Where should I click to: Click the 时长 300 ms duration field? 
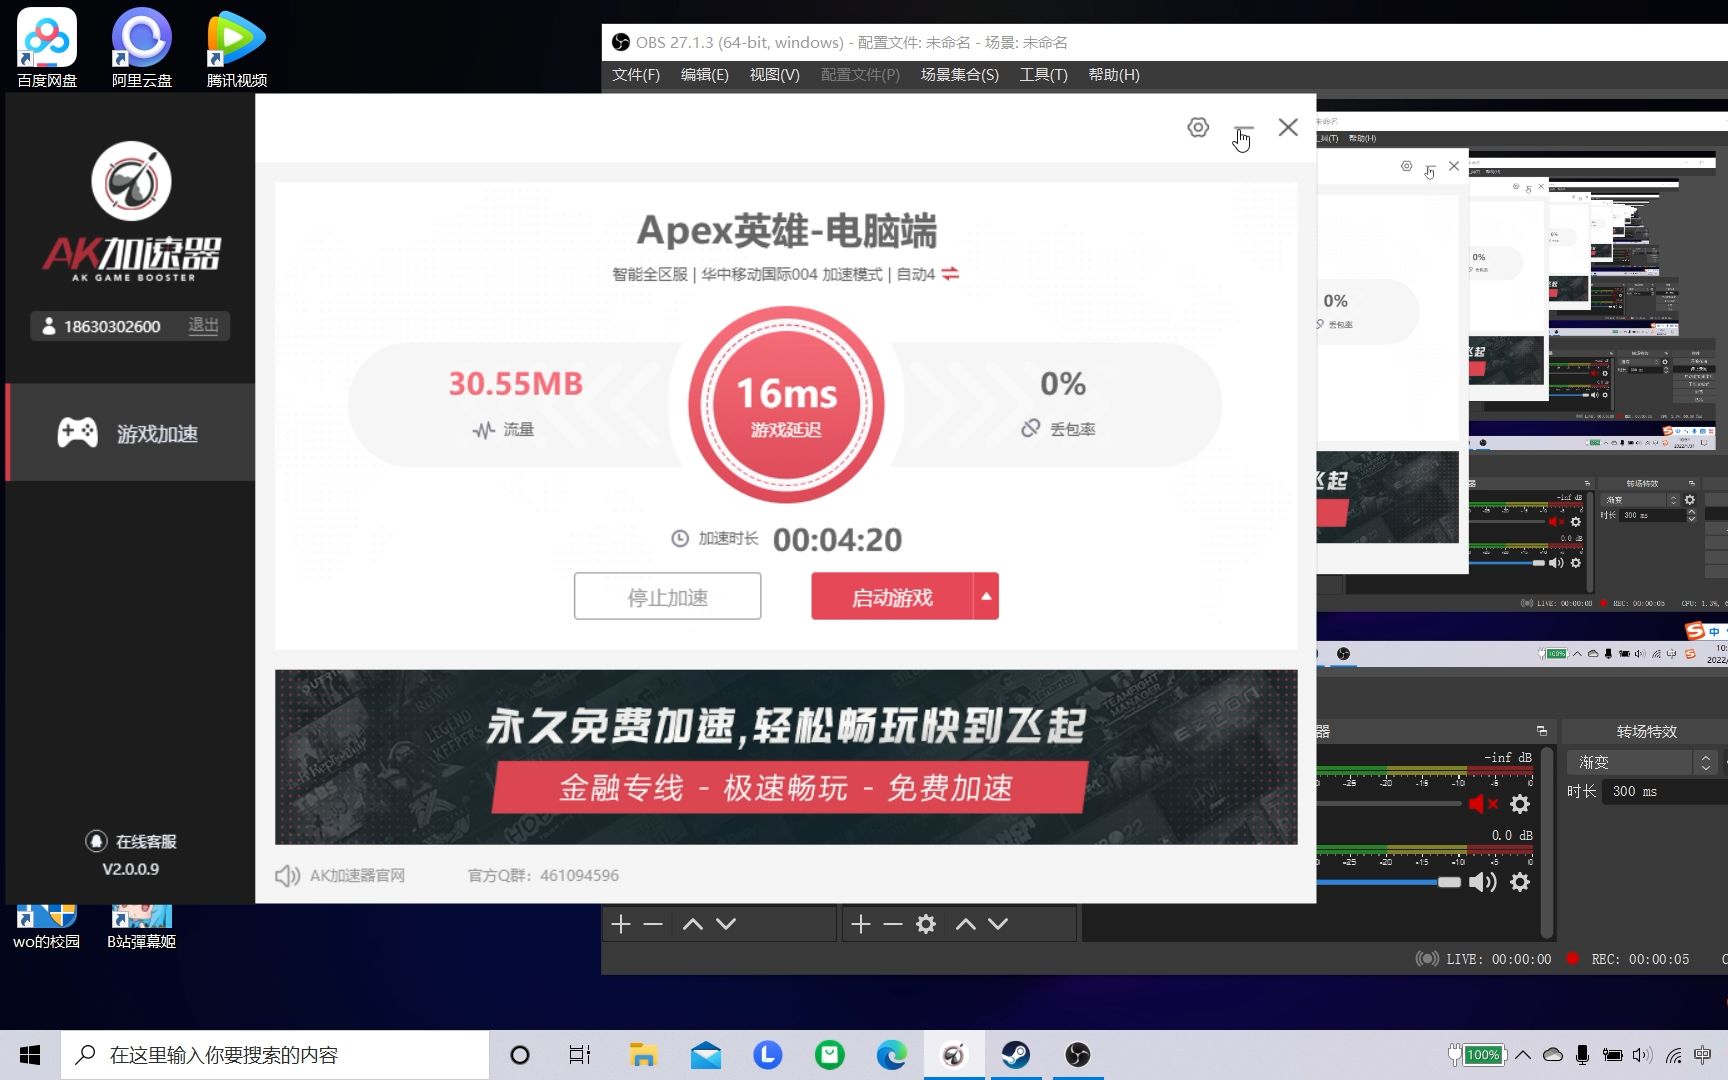1665,791
